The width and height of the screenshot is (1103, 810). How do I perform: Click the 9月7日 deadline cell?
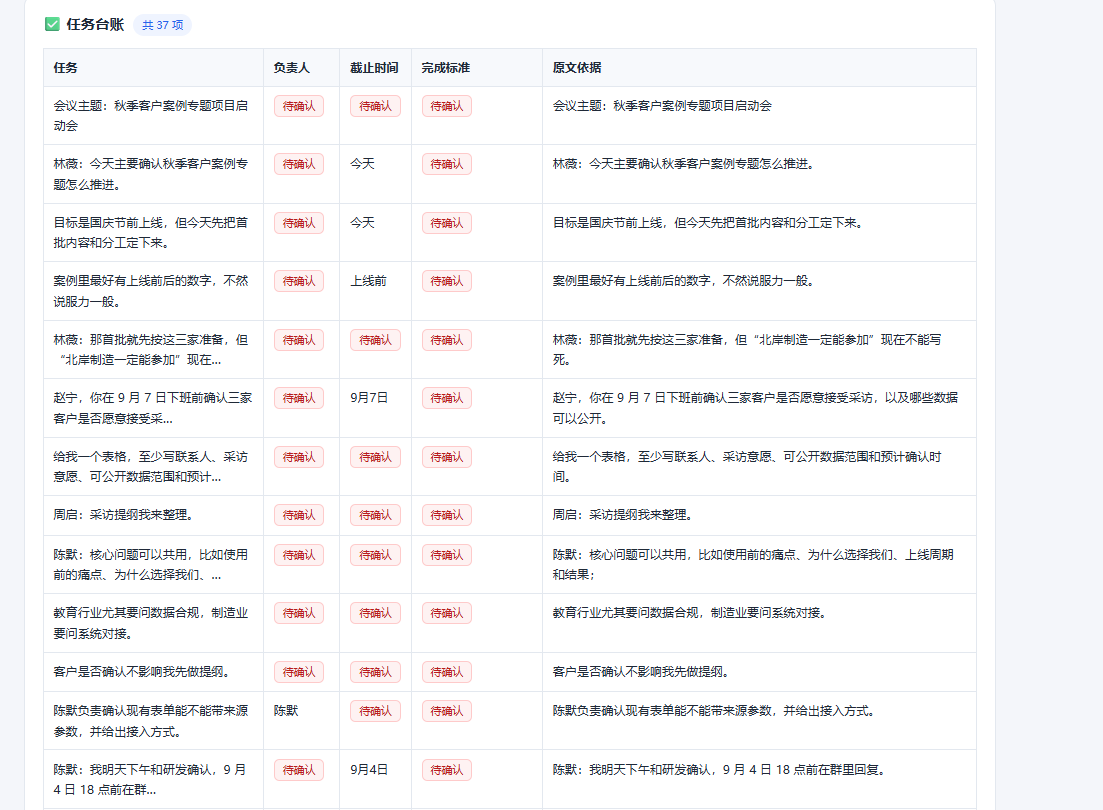[369, 398]
